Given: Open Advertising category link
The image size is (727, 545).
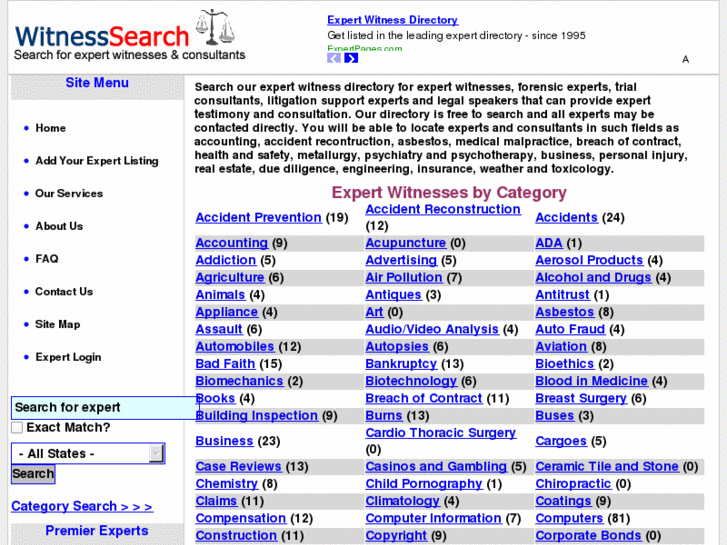Looking at the screenshot, I should (401, 260).
